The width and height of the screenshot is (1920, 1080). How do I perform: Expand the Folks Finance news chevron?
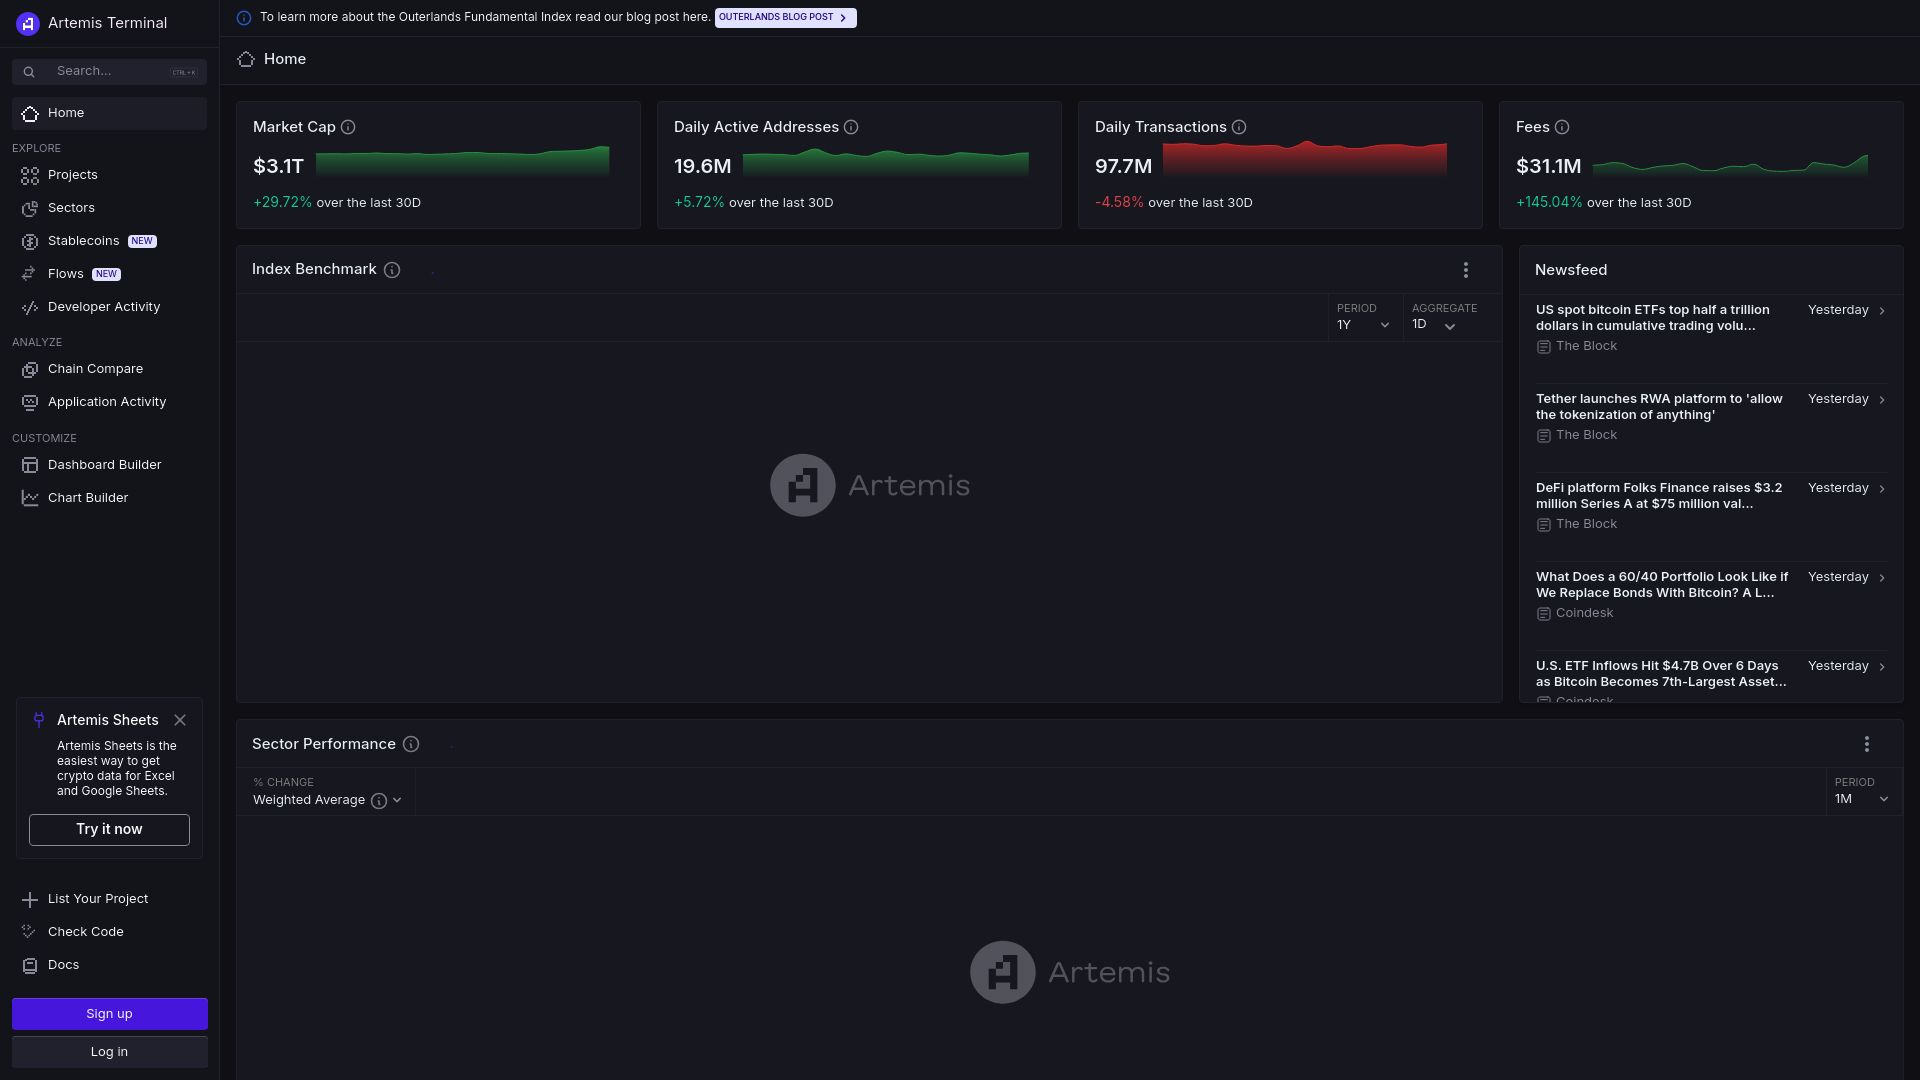(1882, 489)
